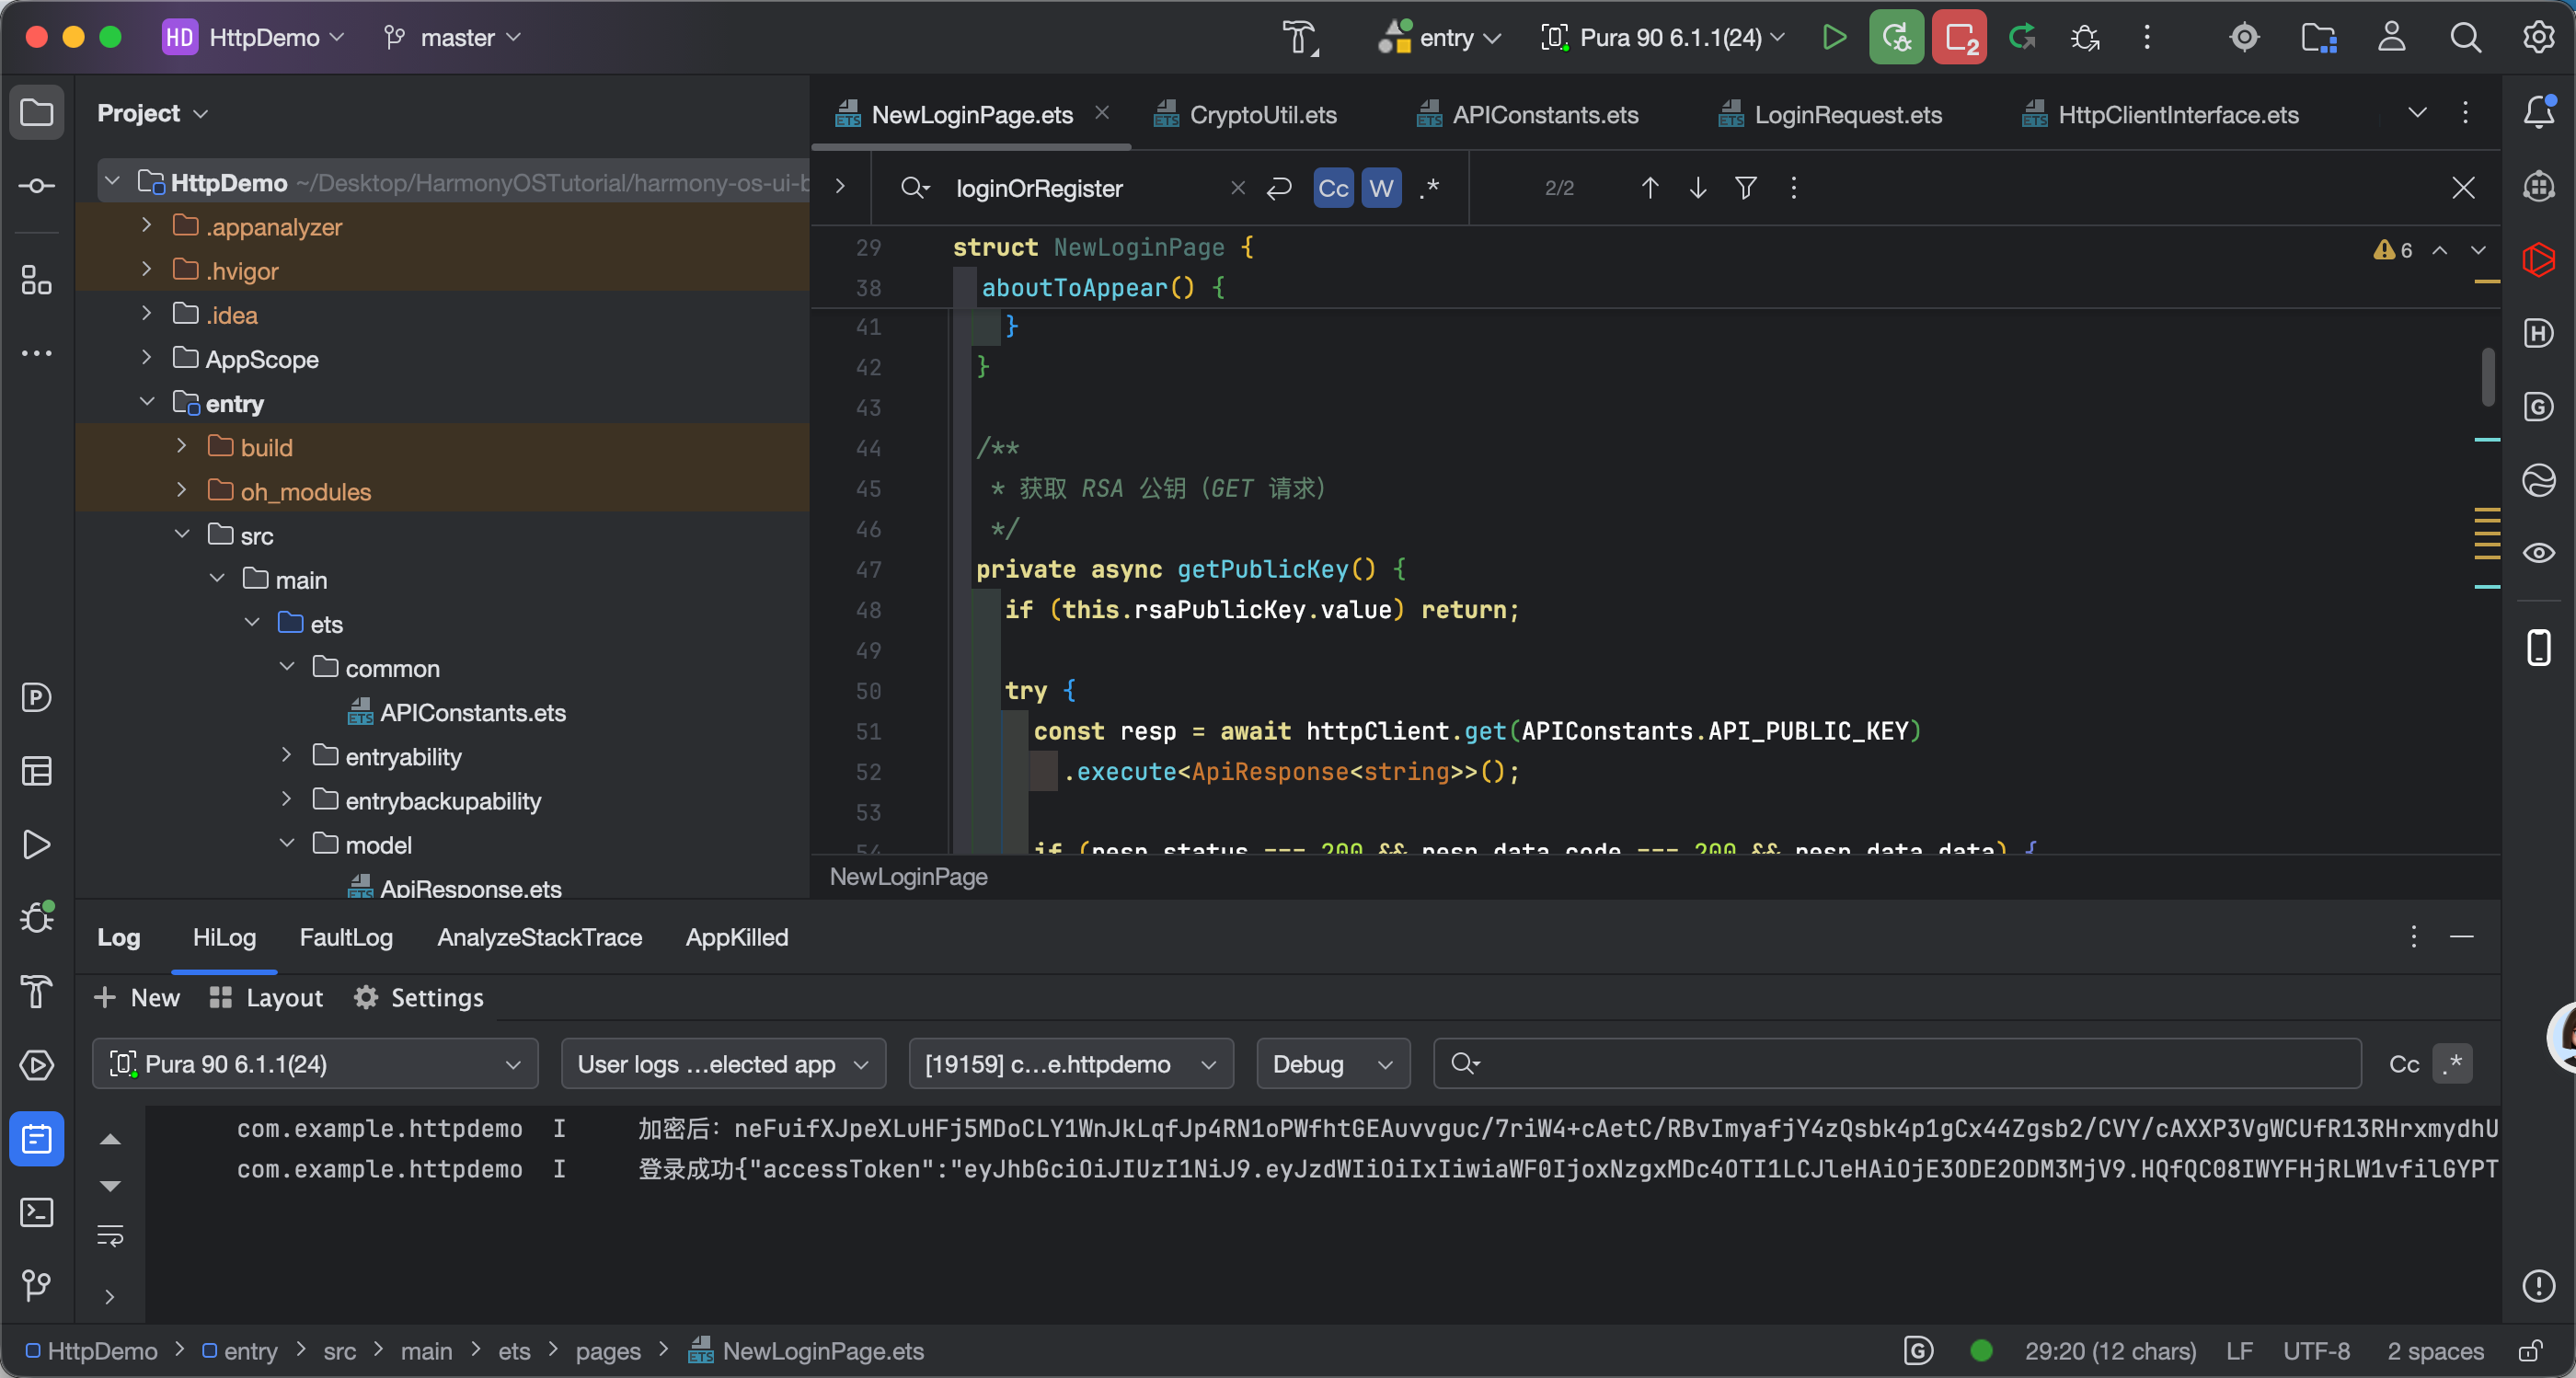The height and width of the screenshot is (1378, 2576).
Task: Collapse the entry module in the project tree
Action: pos(146,402)
